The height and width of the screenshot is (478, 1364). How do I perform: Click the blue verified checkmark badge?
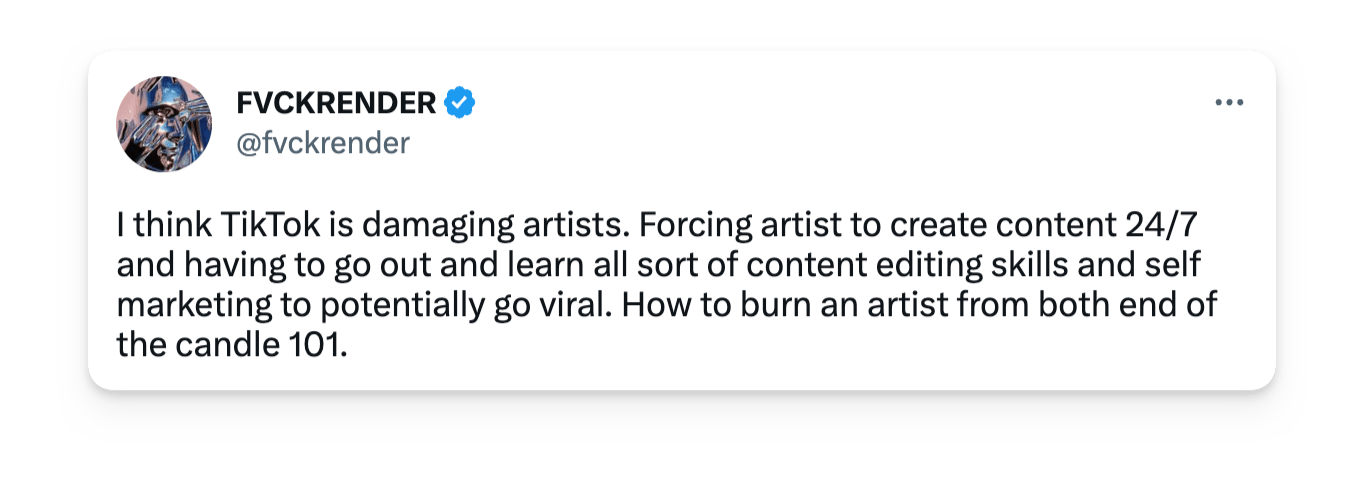[x=459, y=103]
